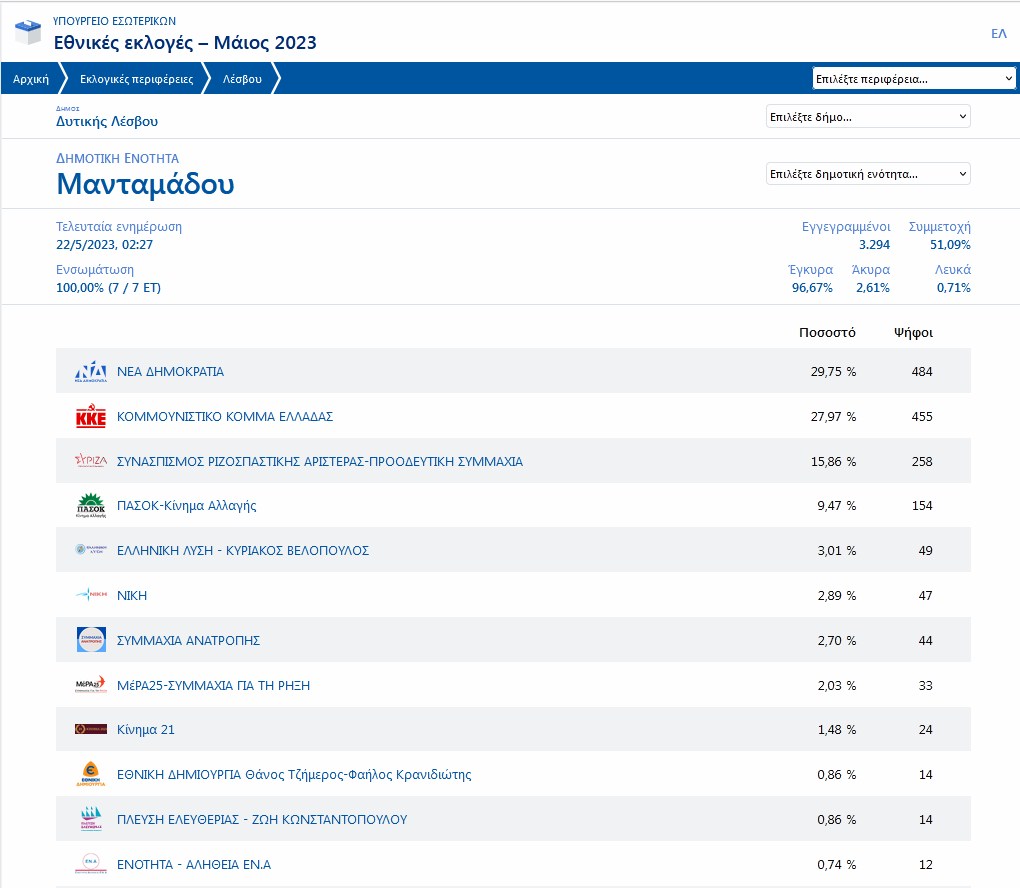This screenshot has width=1020, height=888.
Task: Open the Δυτικής Λέσβου municipality link
Action: [x=107, y=122]
